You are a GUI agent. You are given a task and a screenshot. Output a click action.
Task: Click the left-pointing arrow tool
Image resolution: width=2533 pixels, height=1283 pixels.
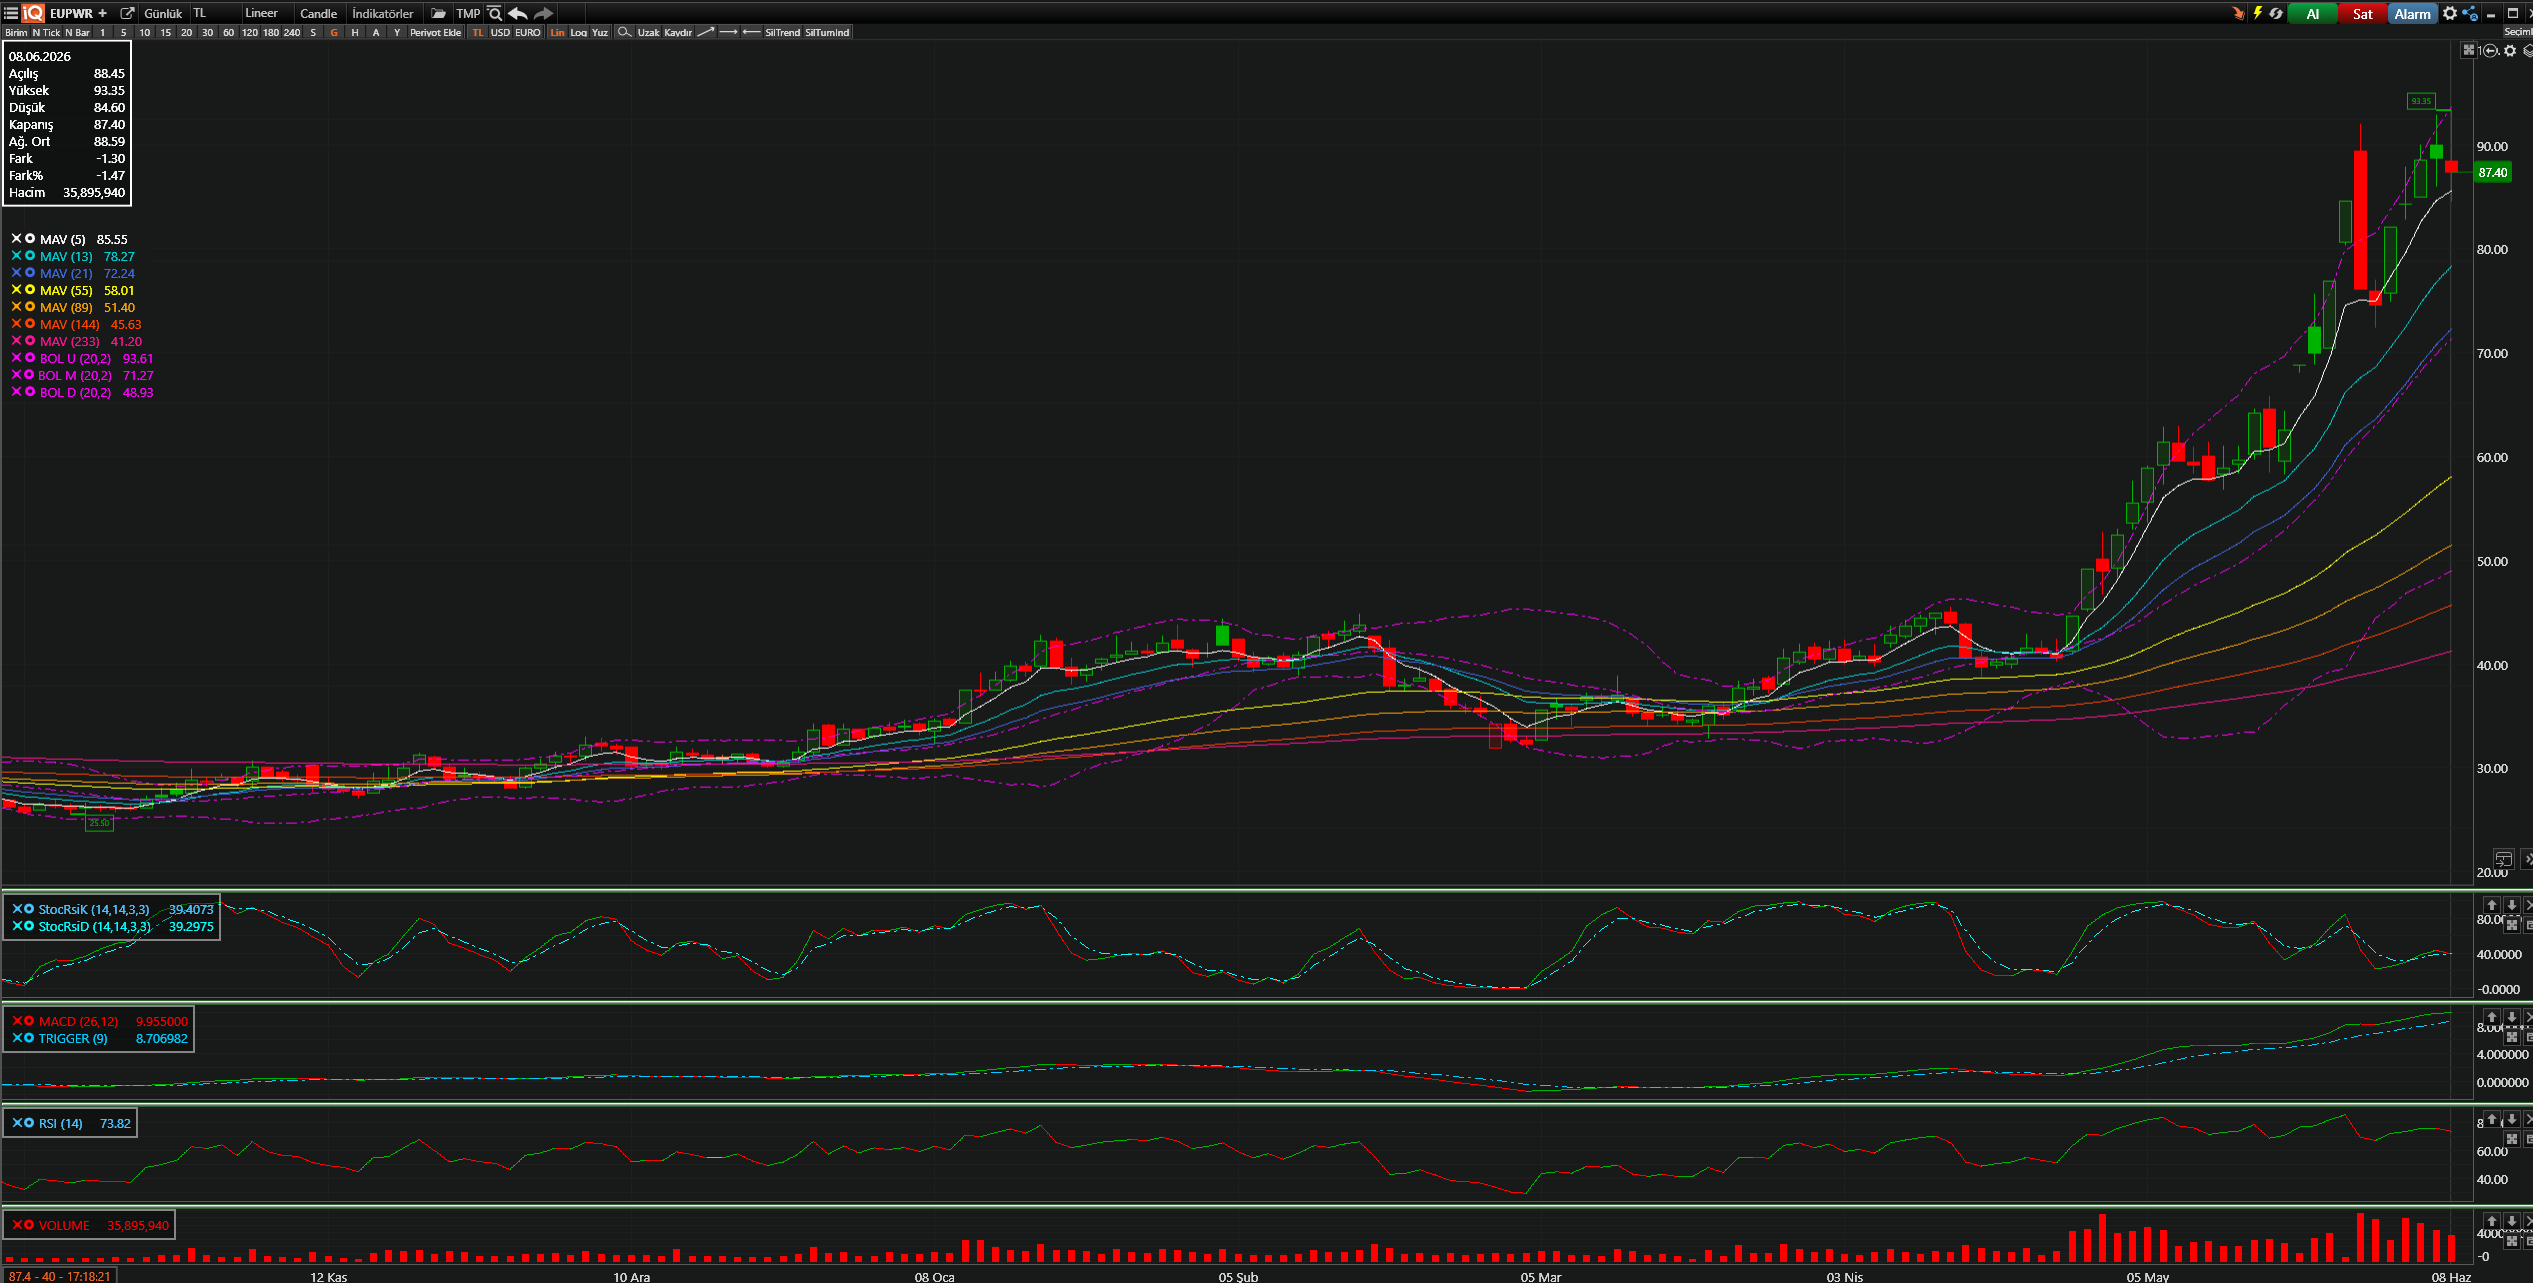pyautogui.click(x=752, y=32)
